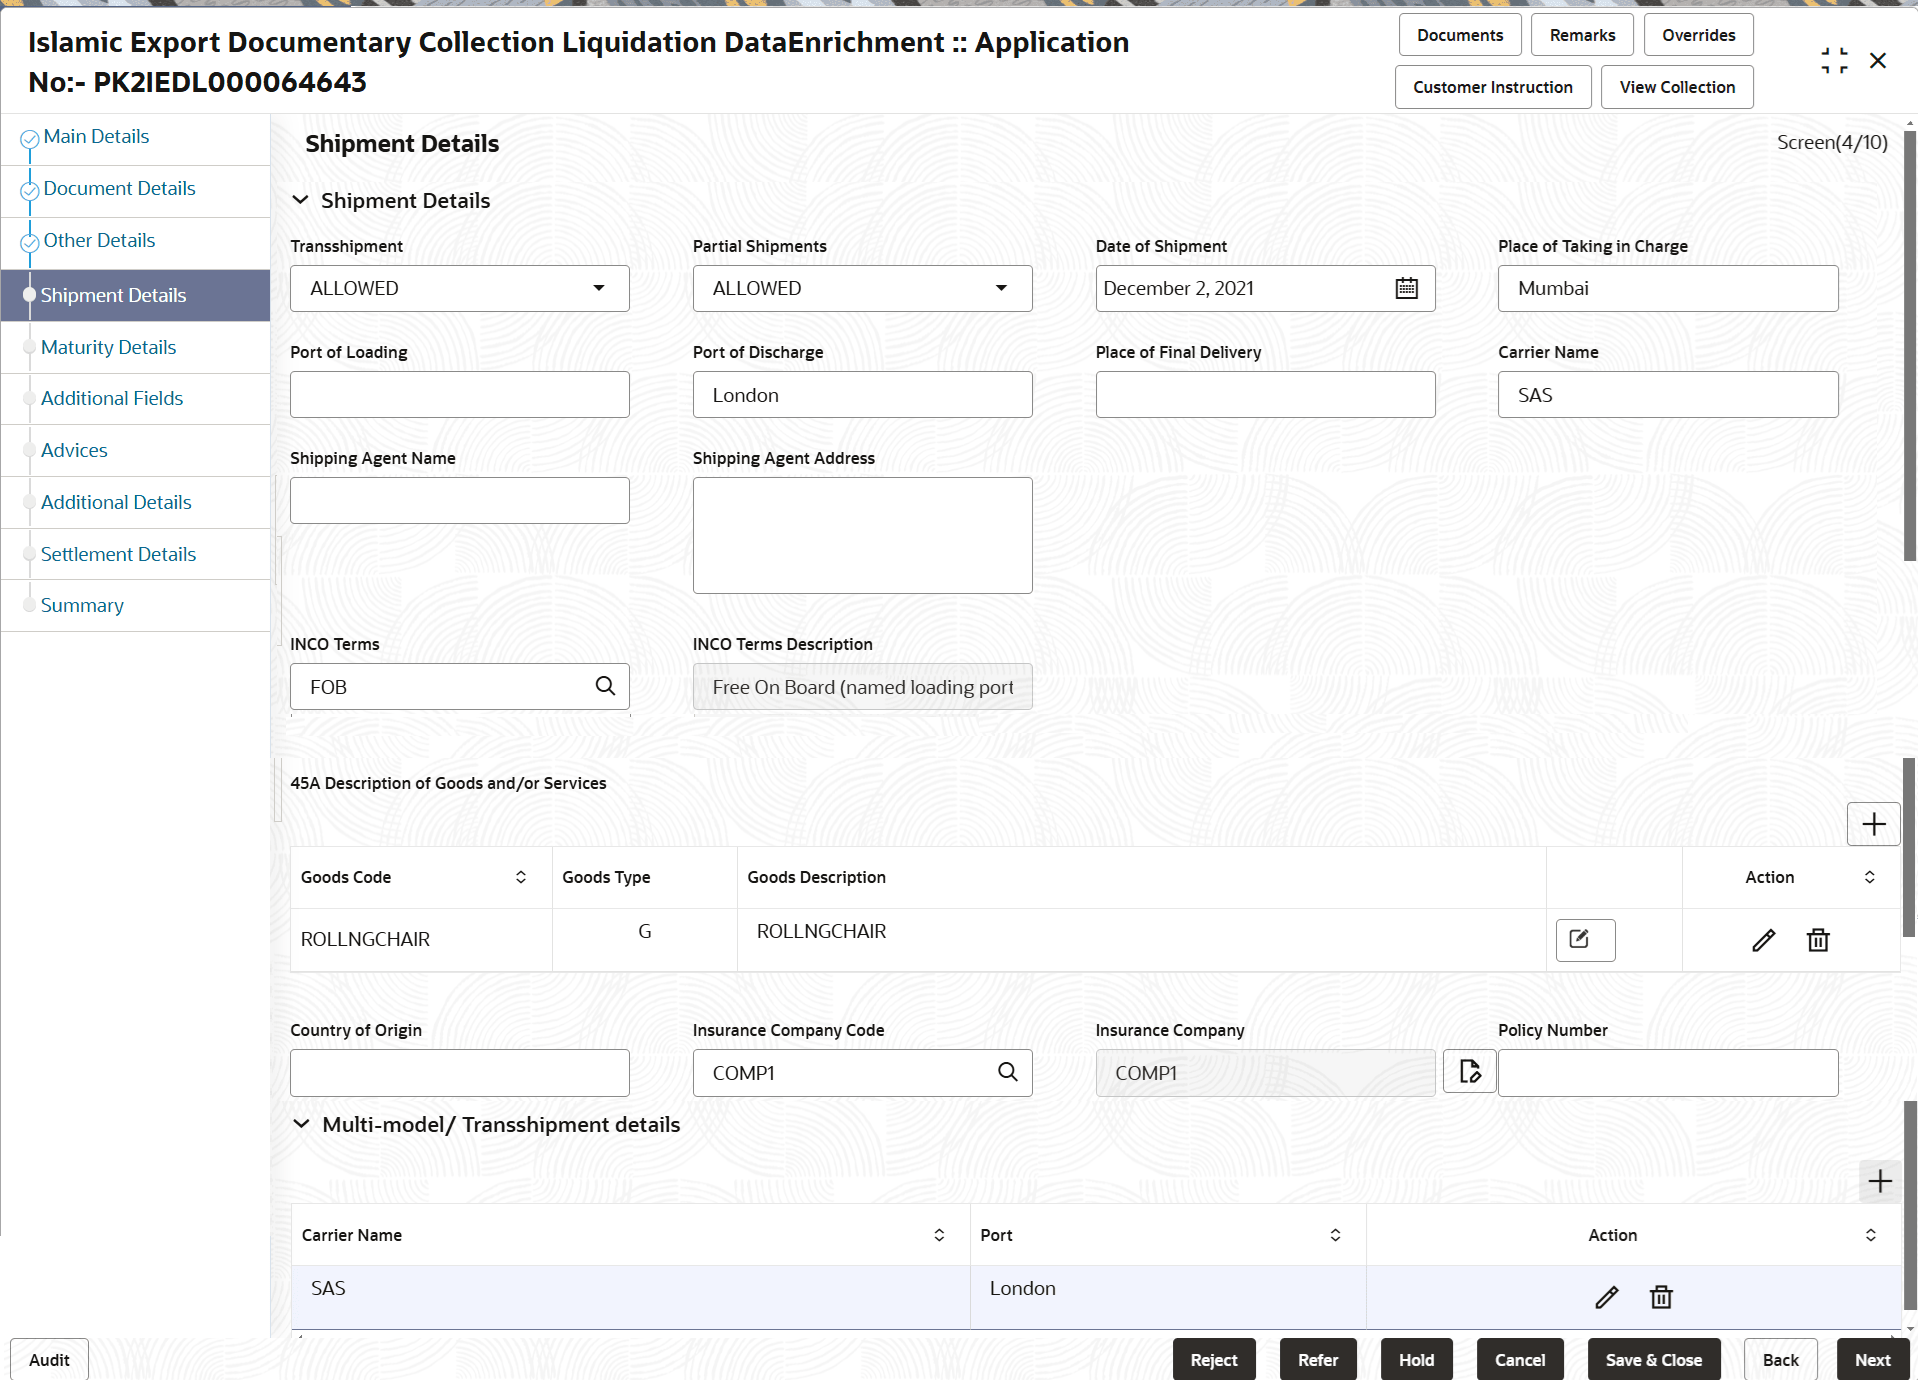Sort the Carrier Name column
Image resolution: width=1918 pixels, height=1381 pixels.
click(938, 1235)
